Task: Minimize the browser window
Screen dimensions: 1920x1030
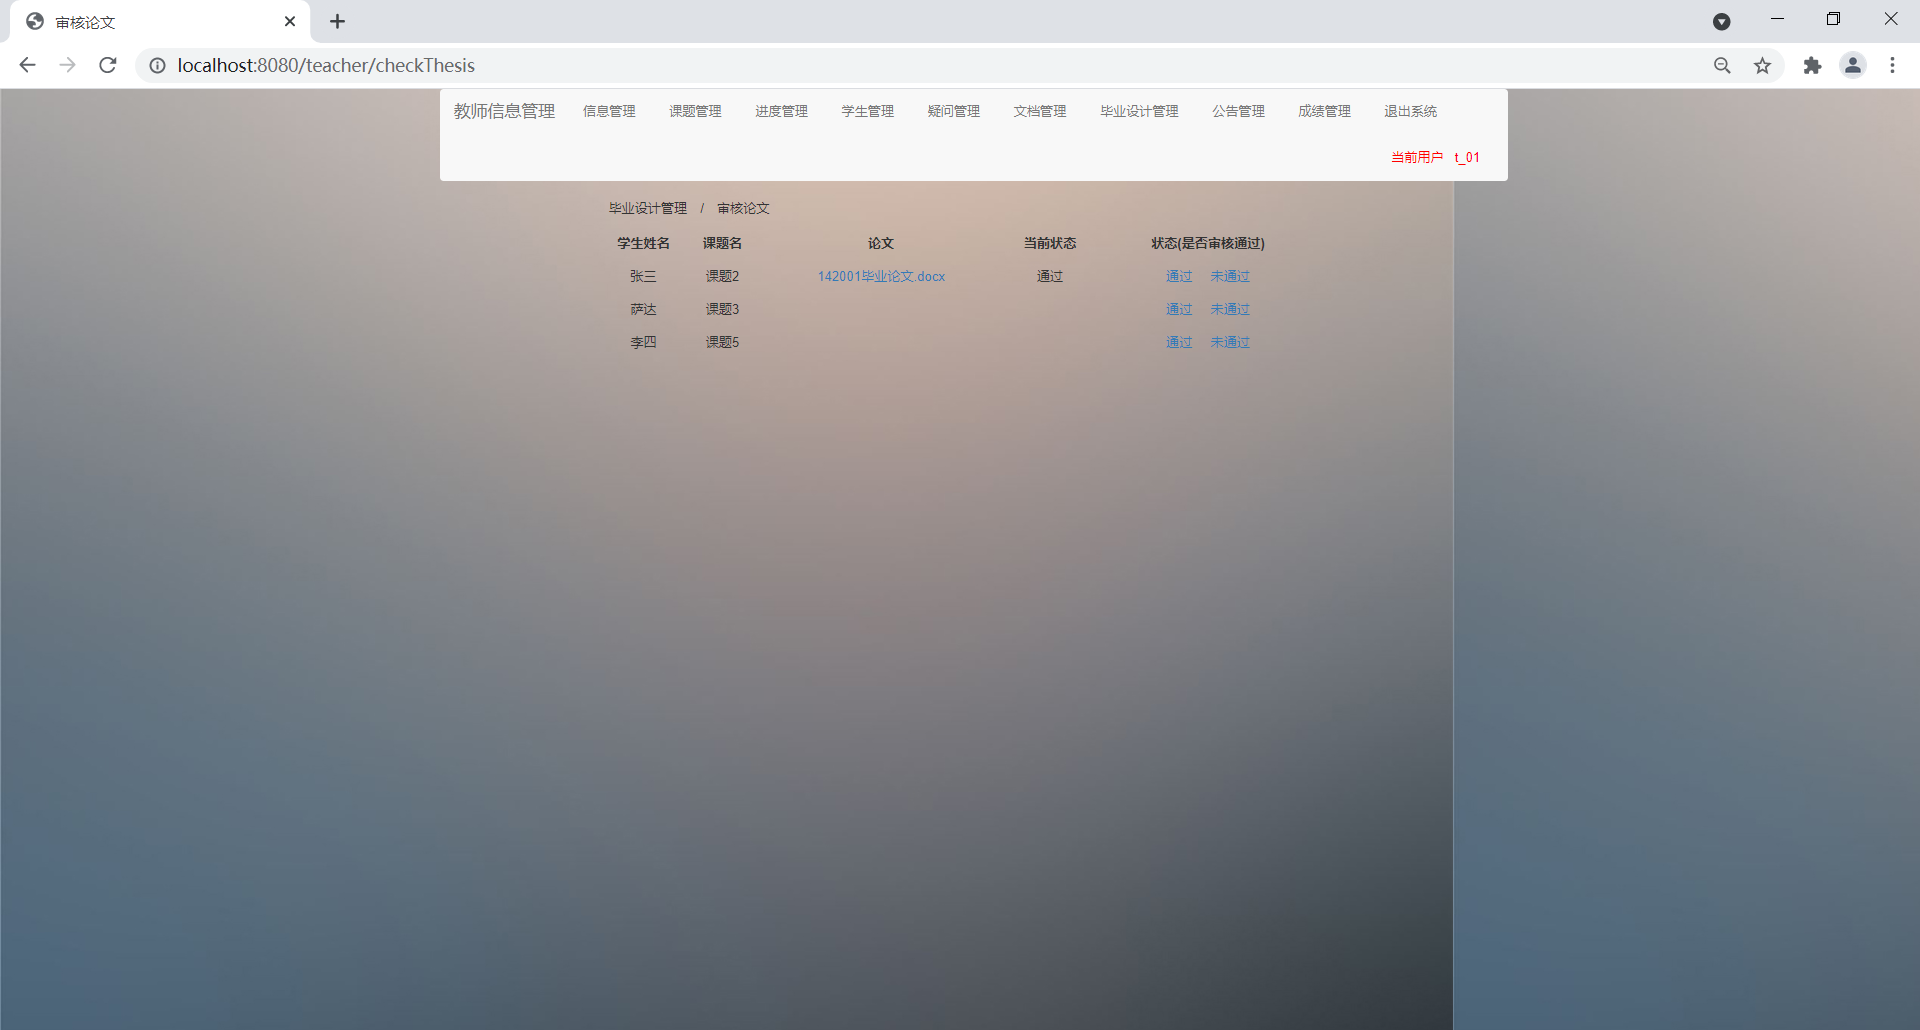Action: (1777, 19)
